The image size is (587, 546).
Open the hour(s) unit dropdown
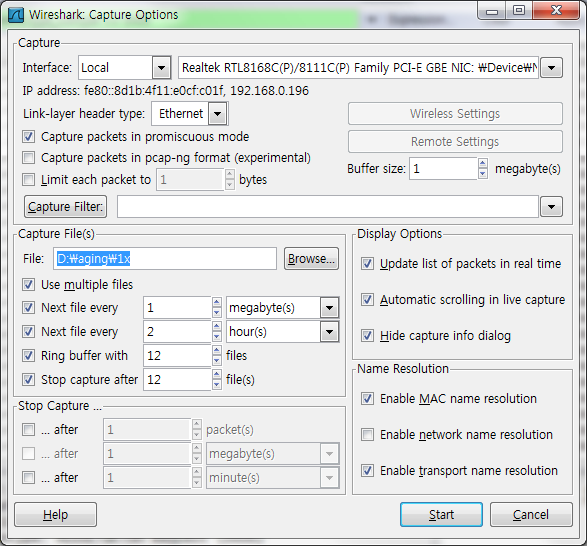329,331
